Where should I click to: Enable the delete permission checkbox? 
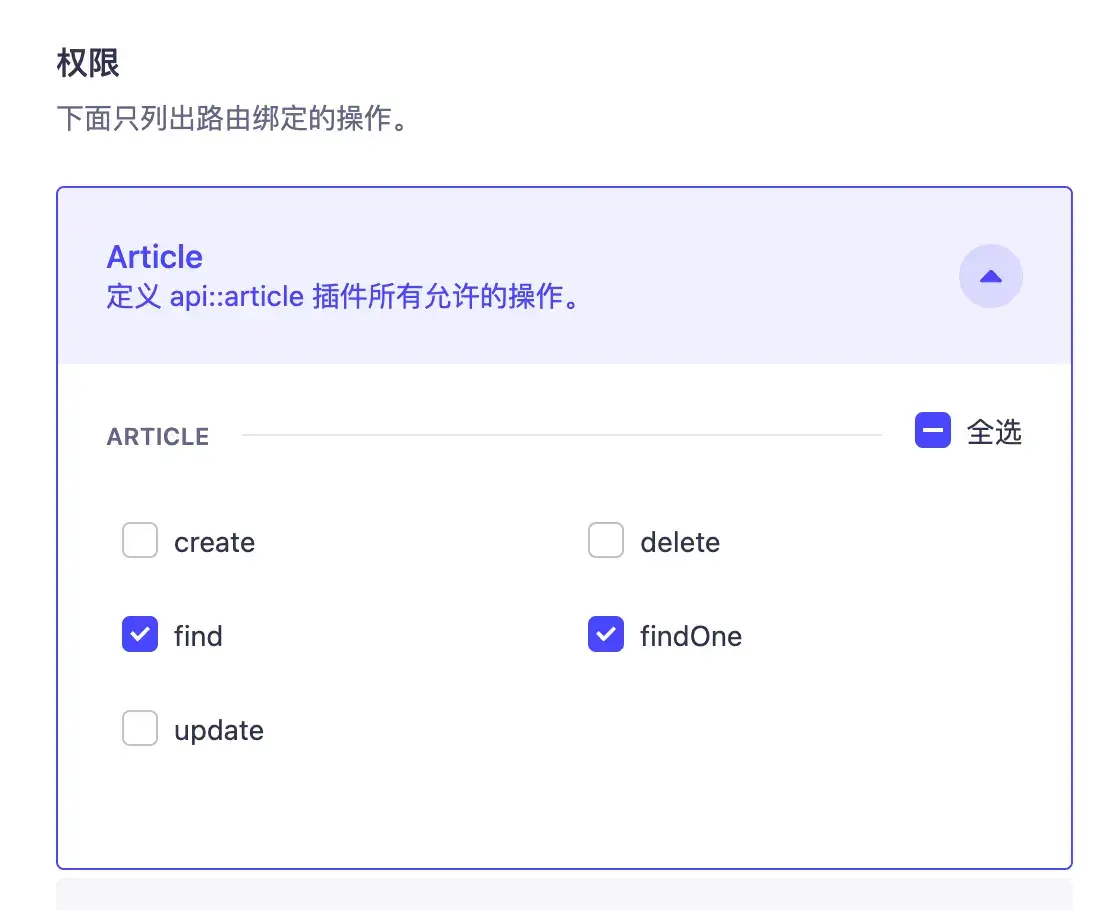(605, 541)
